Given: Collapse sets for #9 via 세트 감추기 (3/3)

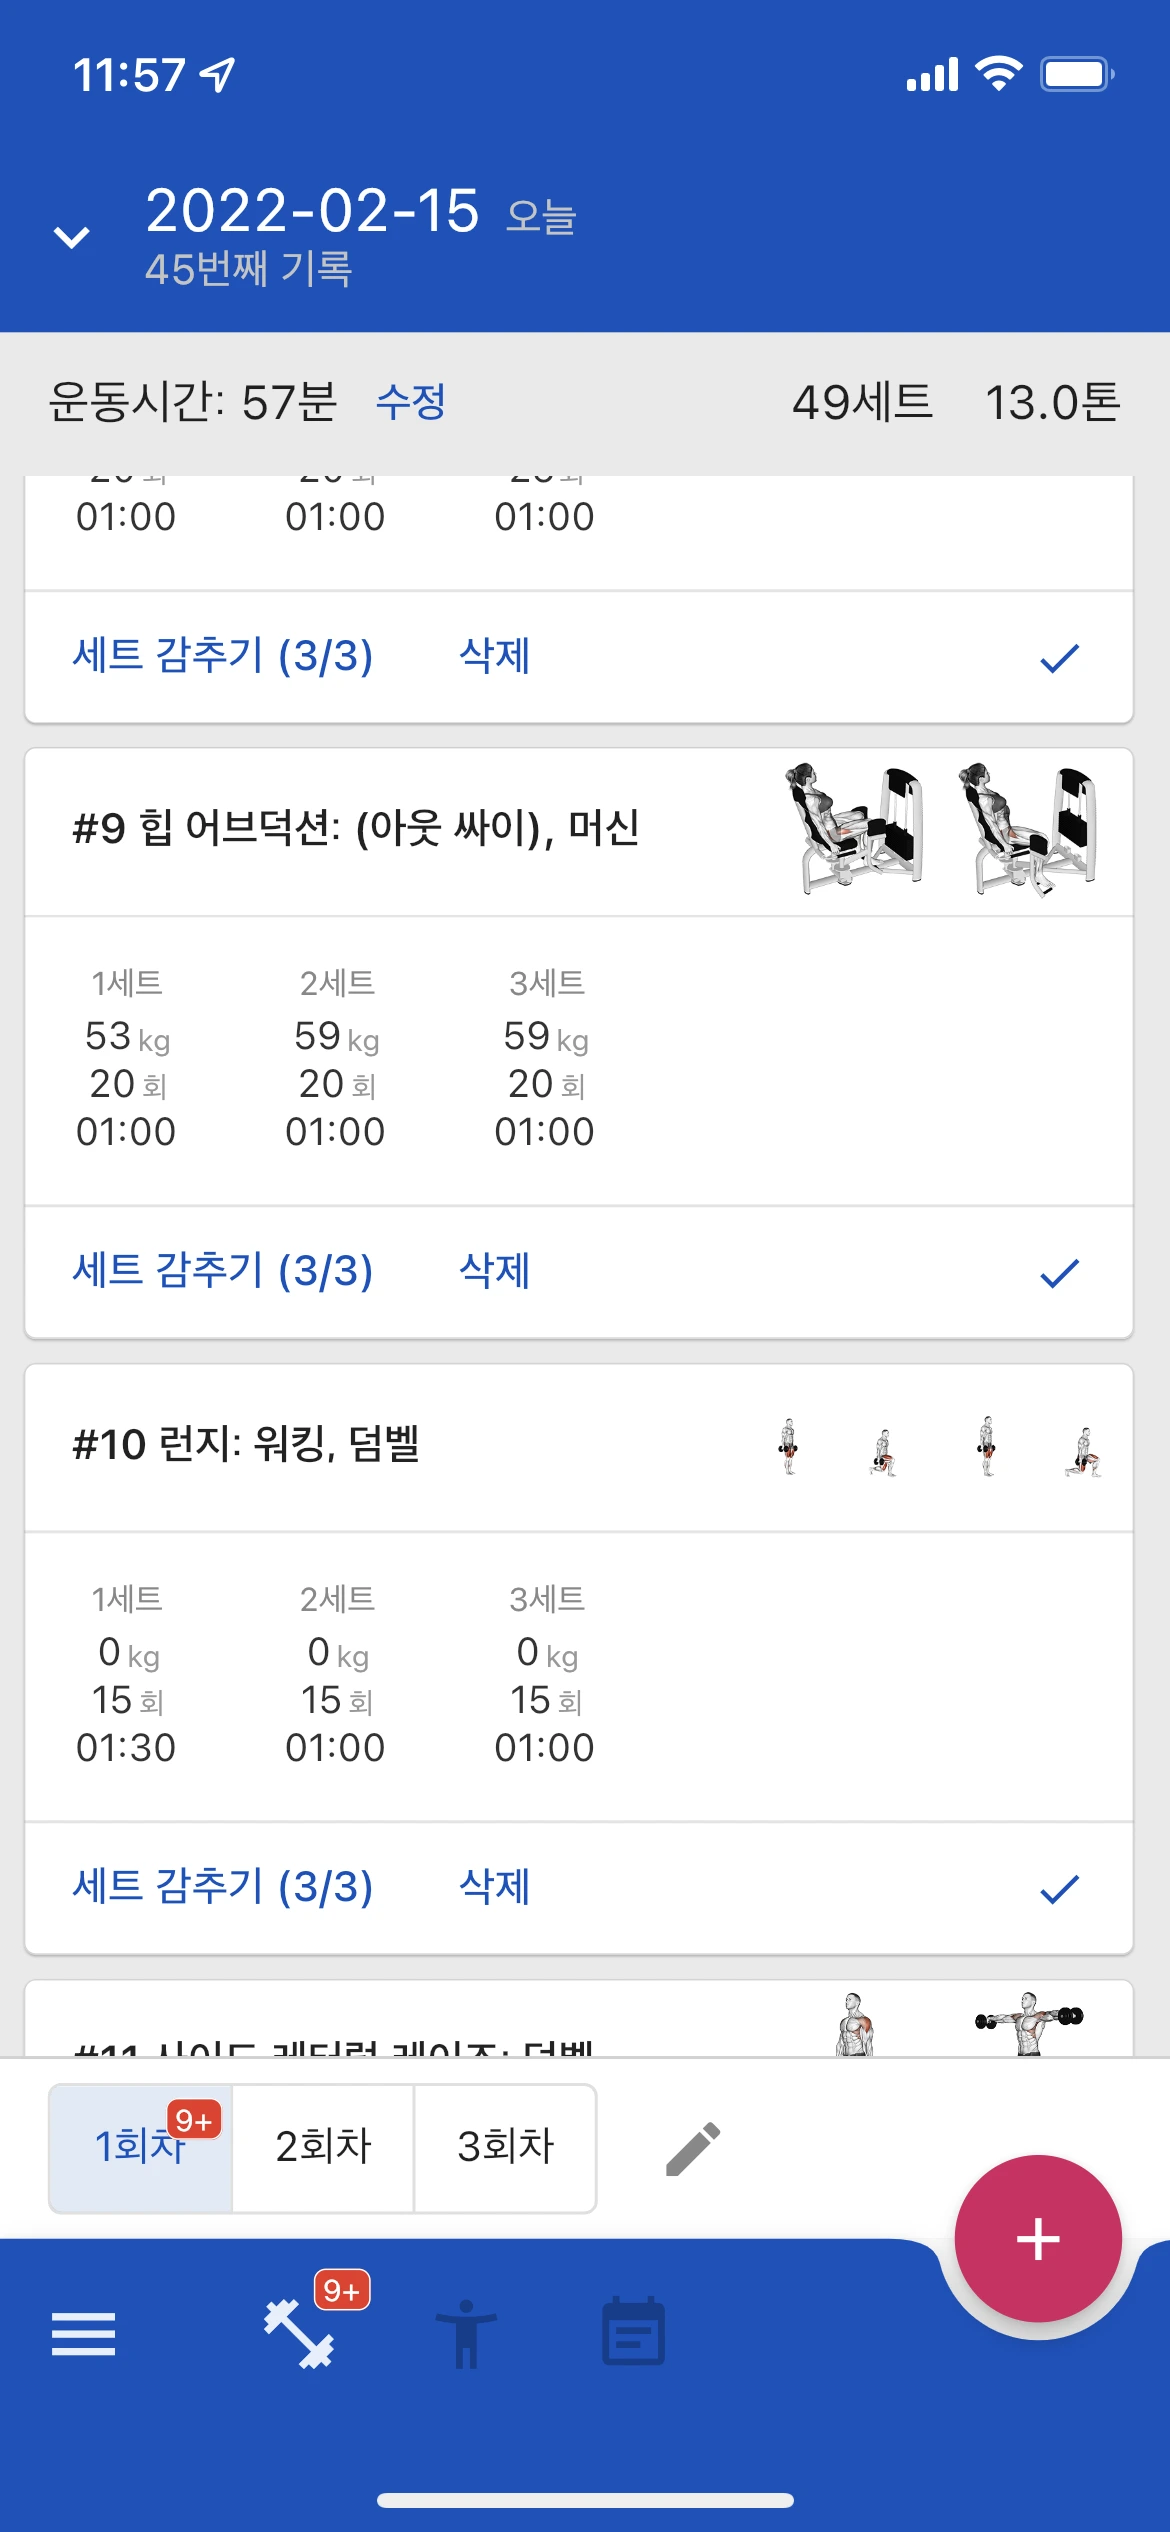Looking at the screenshot, I should click(x=223, y=1271).
